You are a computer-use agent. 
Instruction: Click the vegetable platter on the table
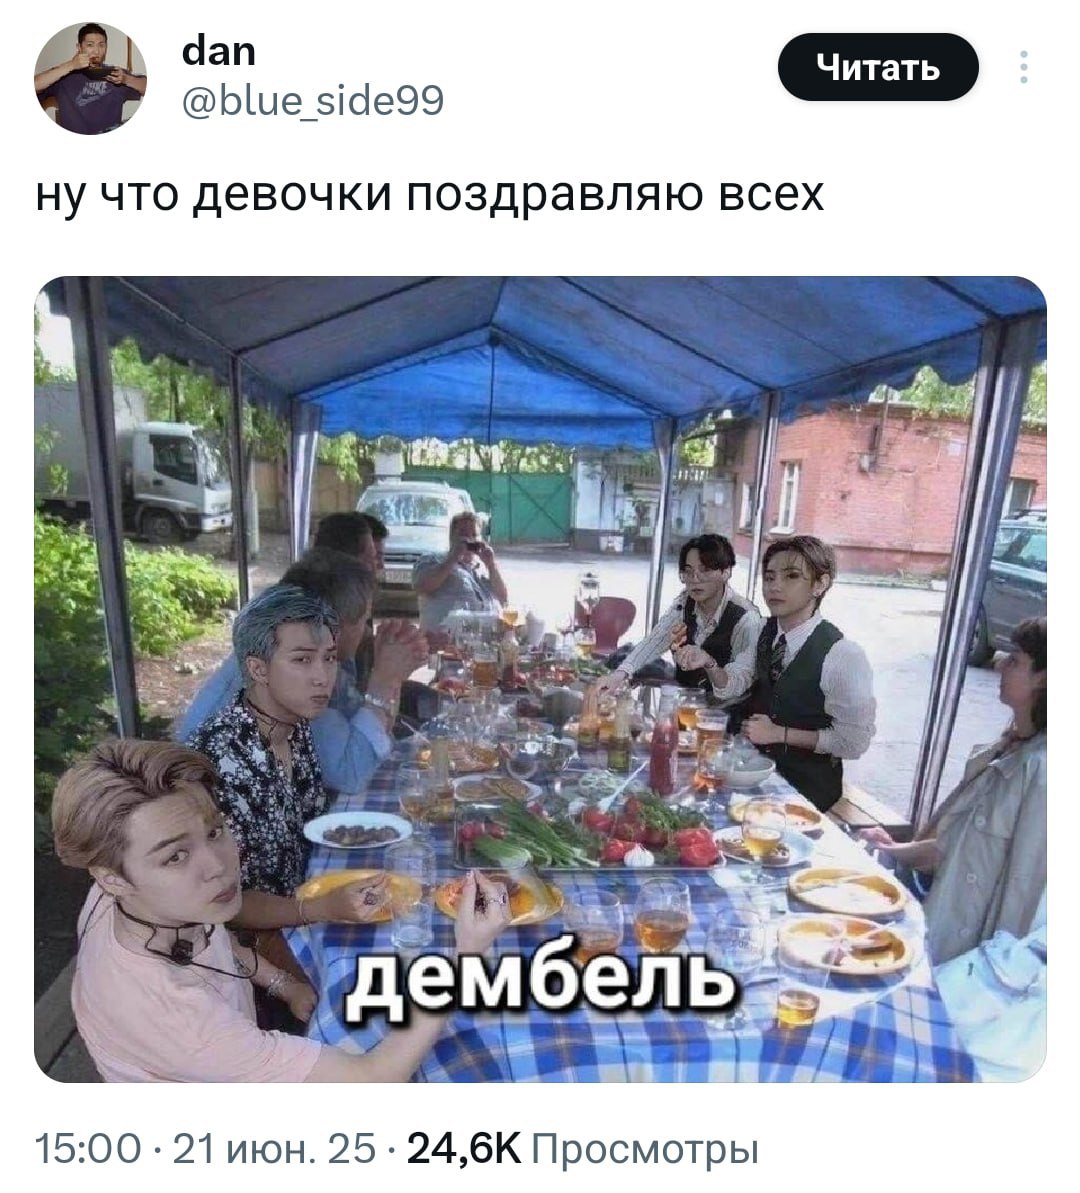(x=590, y=835)
